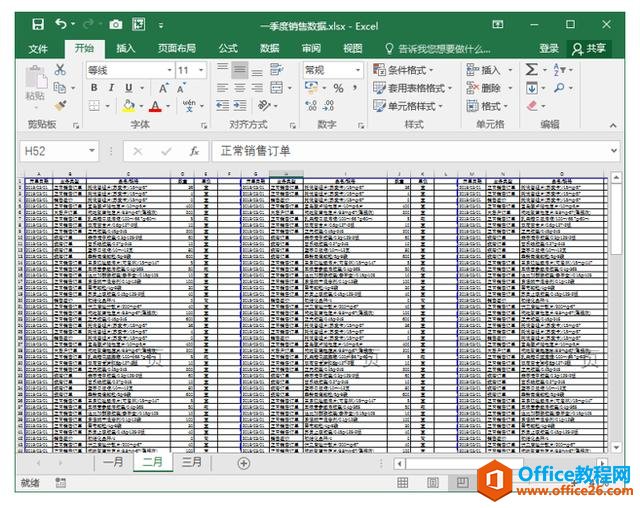Click the camera icon in quick access toolbar

tap(116, 25)
